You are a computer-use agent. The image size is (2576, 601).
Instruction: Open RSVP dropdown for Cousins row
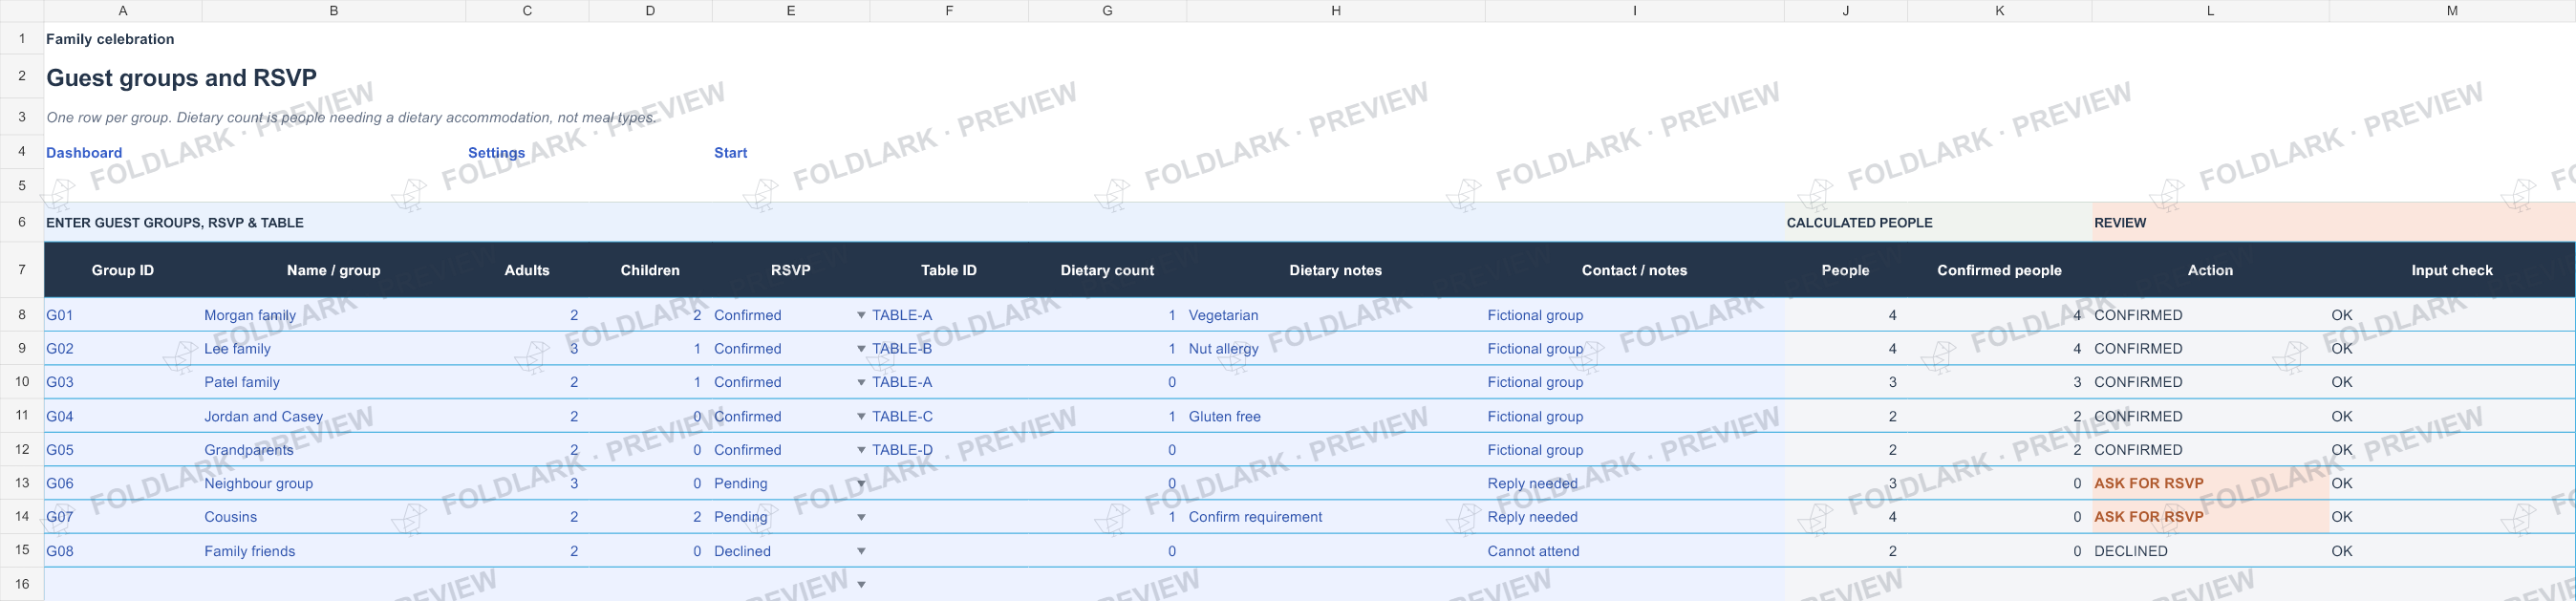[861, 518]
